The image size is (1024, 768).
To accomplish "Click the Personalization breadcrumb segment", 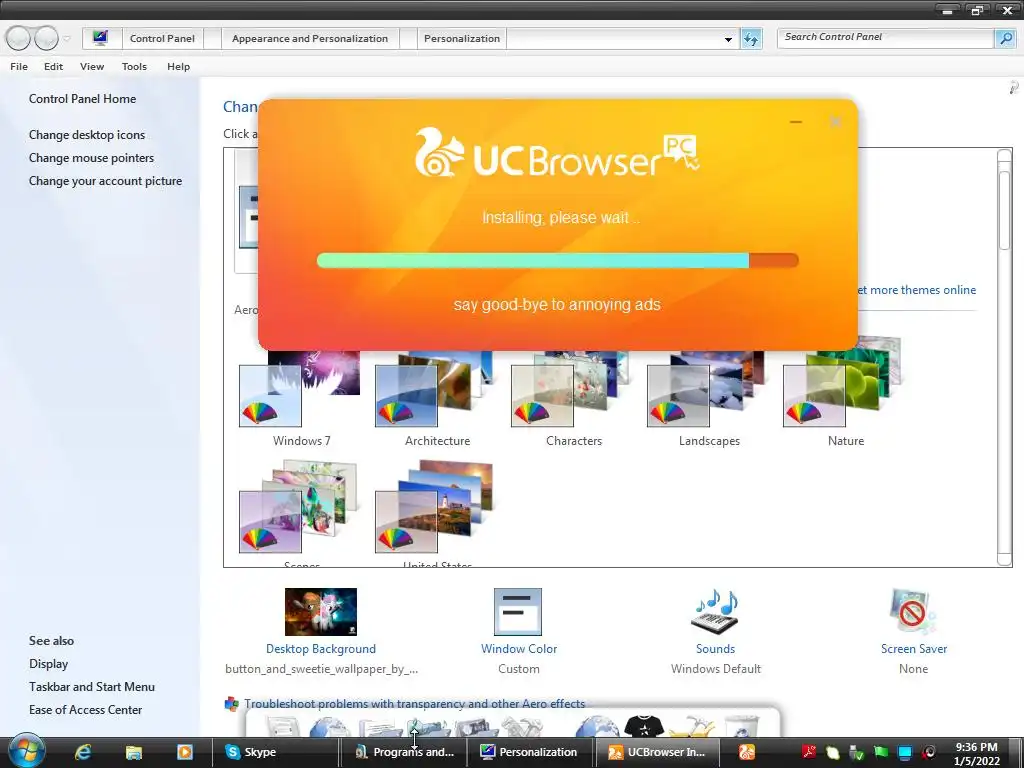I will click(x=462, y=39).
